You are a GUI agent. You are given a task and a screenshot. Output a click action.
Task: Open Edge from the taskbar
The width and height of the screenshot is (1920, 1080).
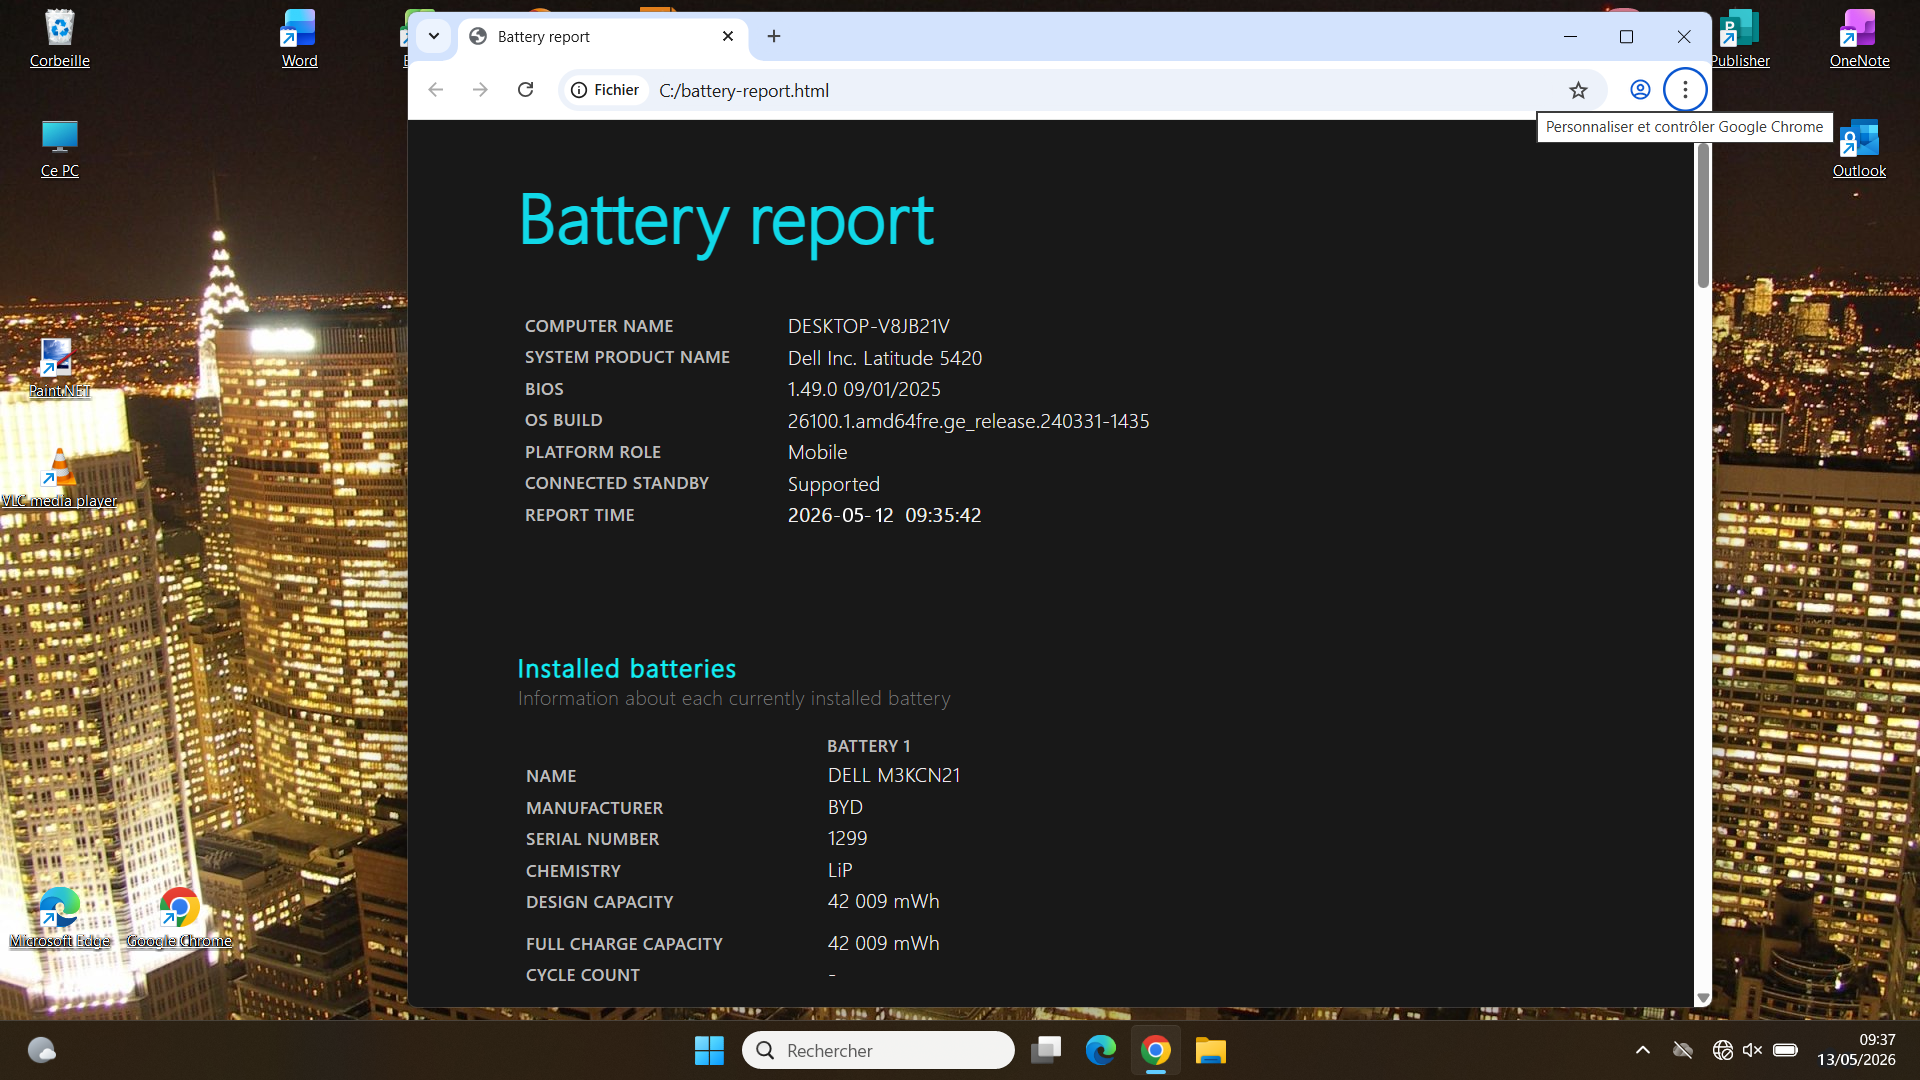click(1101, 1050)
